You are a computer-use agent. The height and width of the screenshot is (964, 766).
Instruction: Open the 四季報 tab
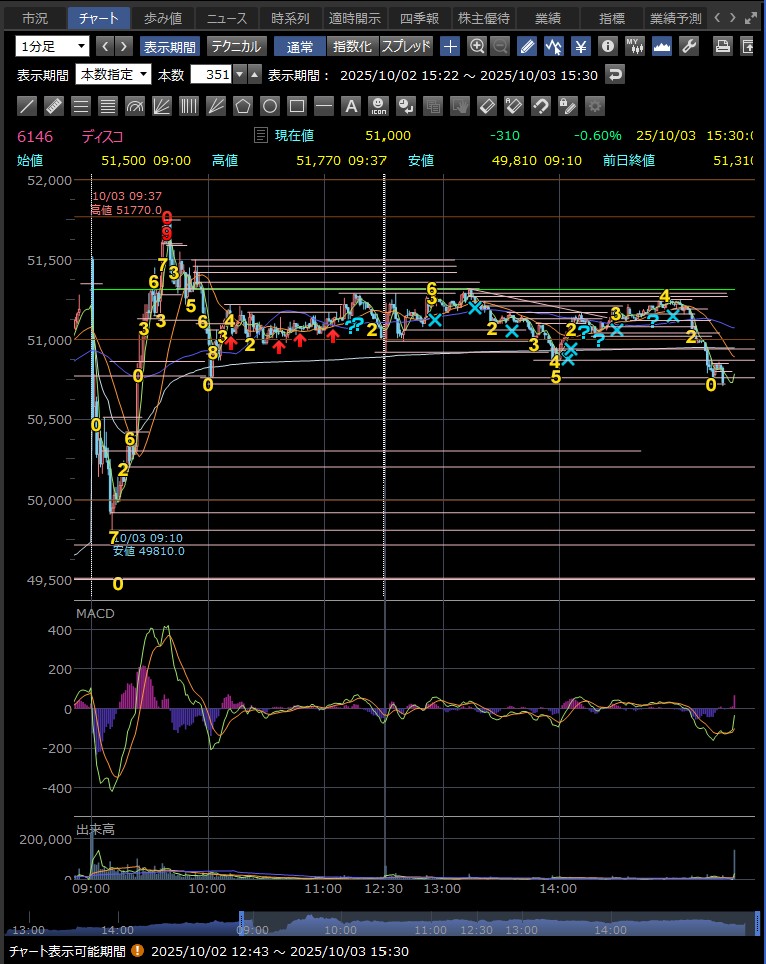[x=418, y=18]
